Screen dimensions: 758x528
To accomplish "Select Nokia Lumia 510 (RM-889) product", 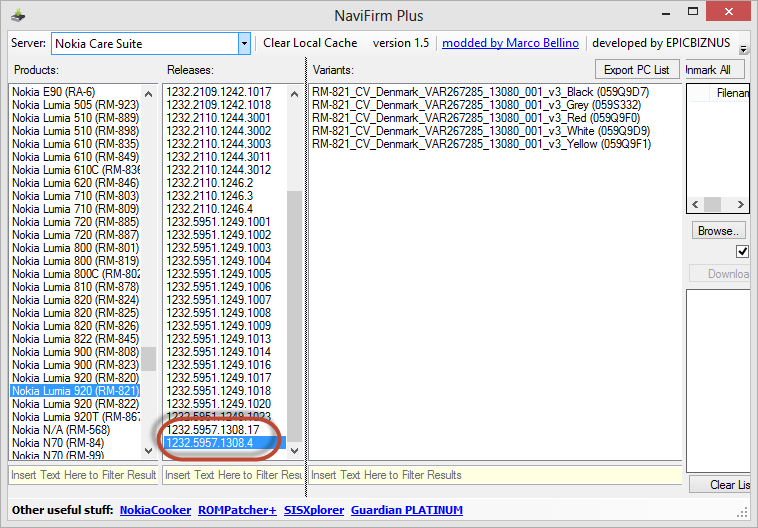I will [x=75, y=118].
